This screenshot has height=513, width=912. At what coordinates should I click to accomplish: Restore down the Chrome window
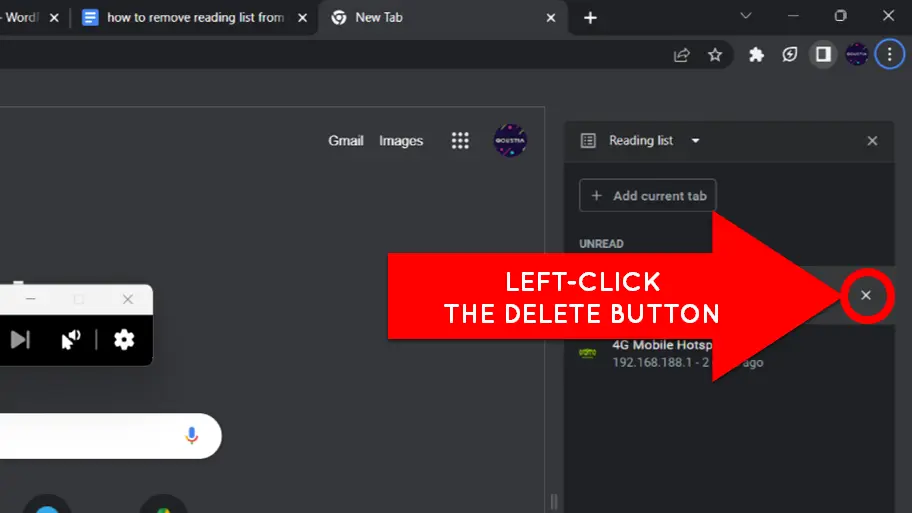(840, 16)
